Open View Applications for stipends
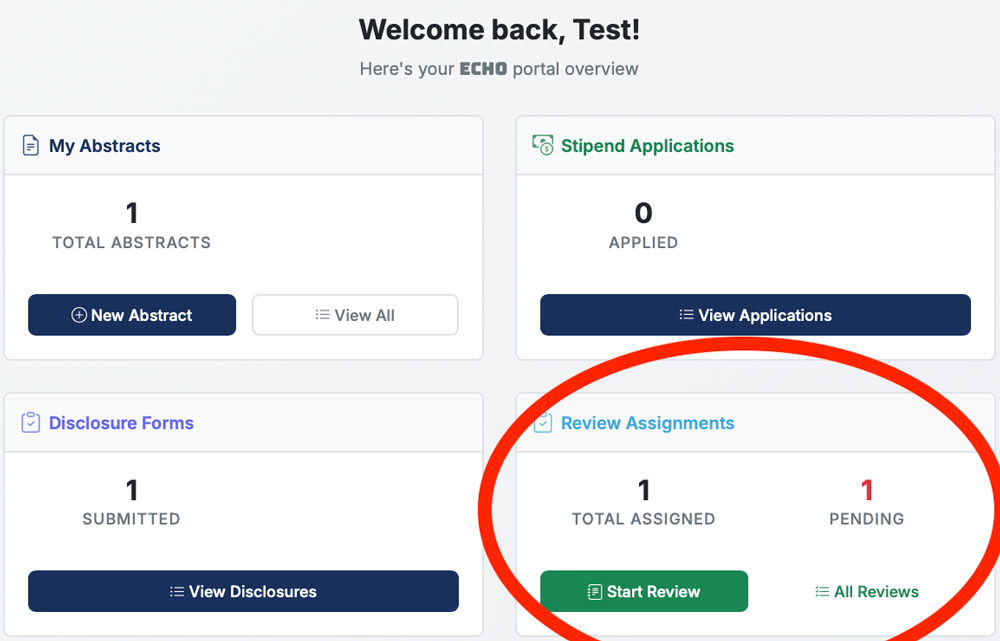 pyautogui.click(x=755, y=315)
